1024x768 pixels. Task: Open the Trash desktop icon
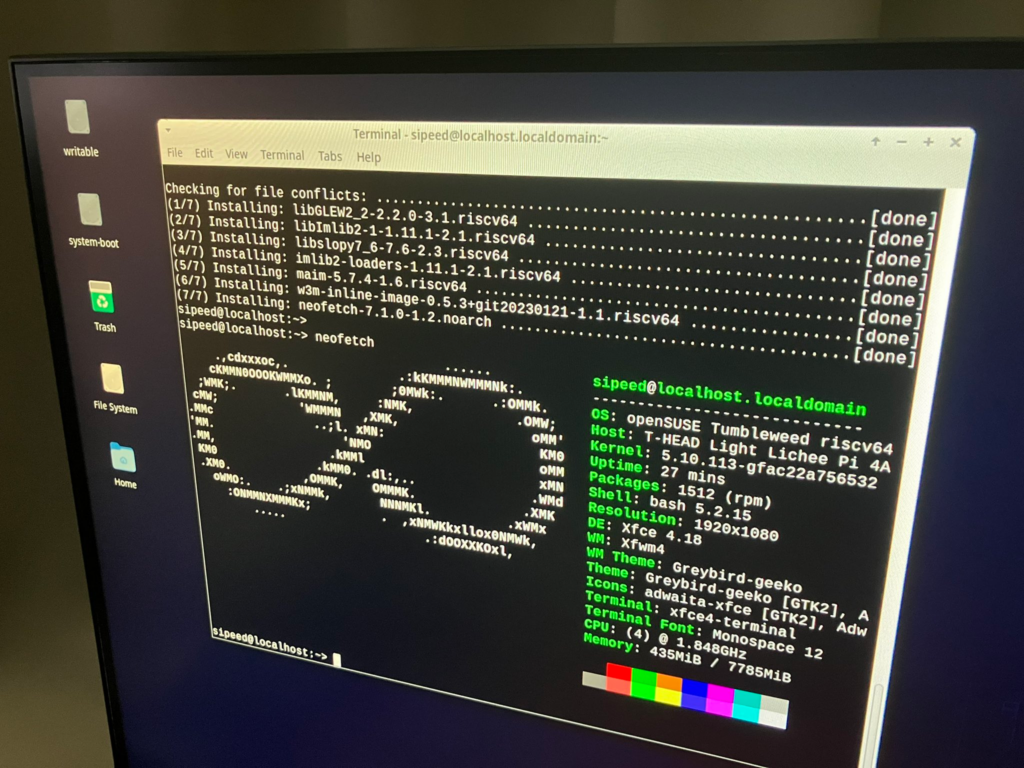point(102,306)
